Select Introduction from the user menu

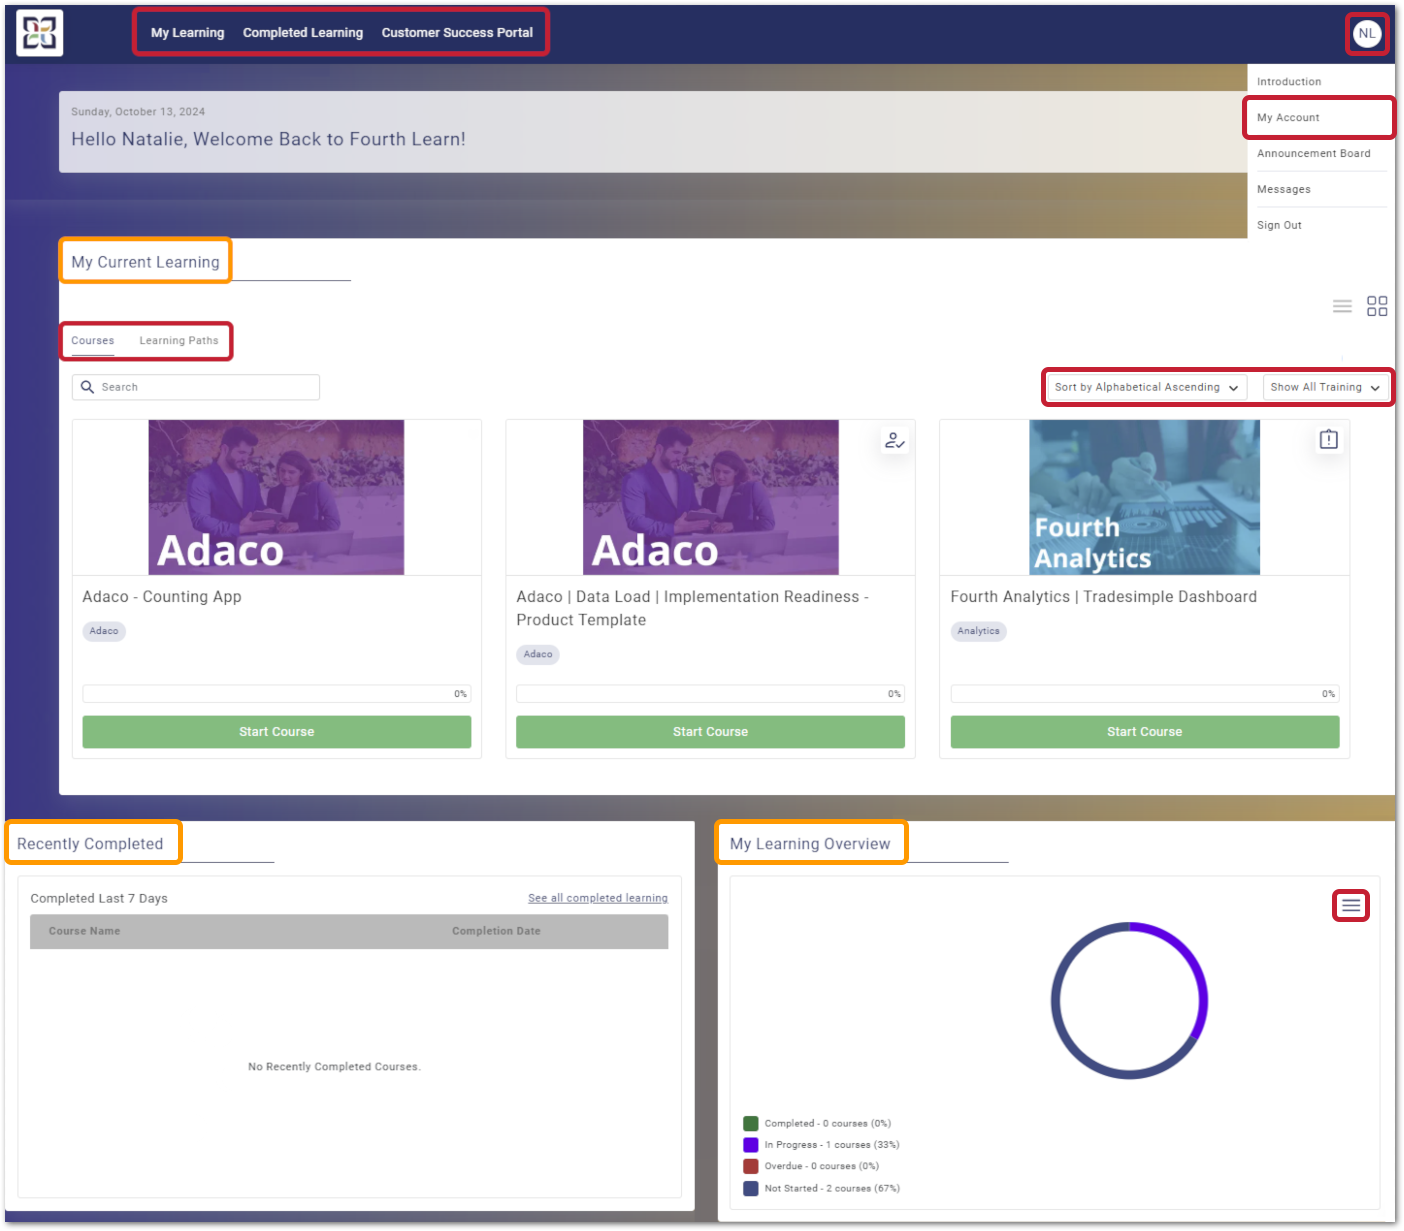(x=1289, y=82)
